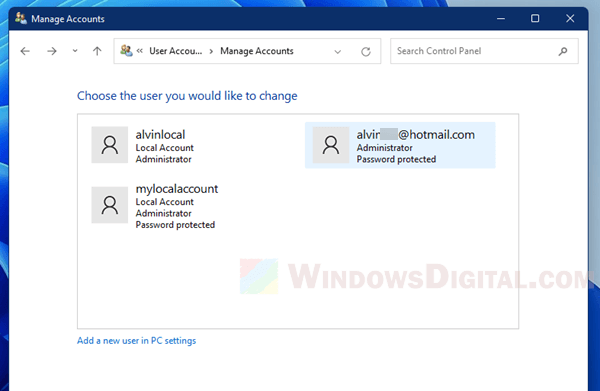Go forward with the right arrow button
Viewport: 600px width, 391px height.
(x=52, y=51)
